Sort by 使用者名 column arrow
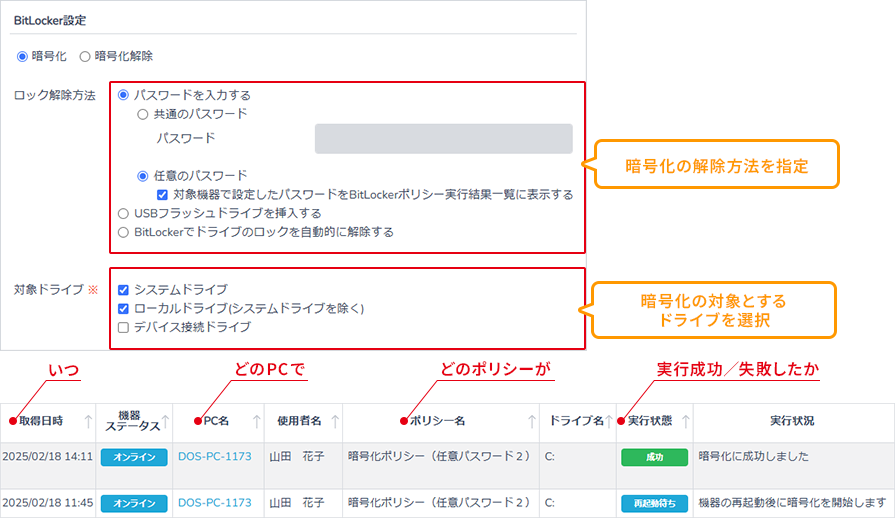This screenshot has width=895, height=518. 335,422
